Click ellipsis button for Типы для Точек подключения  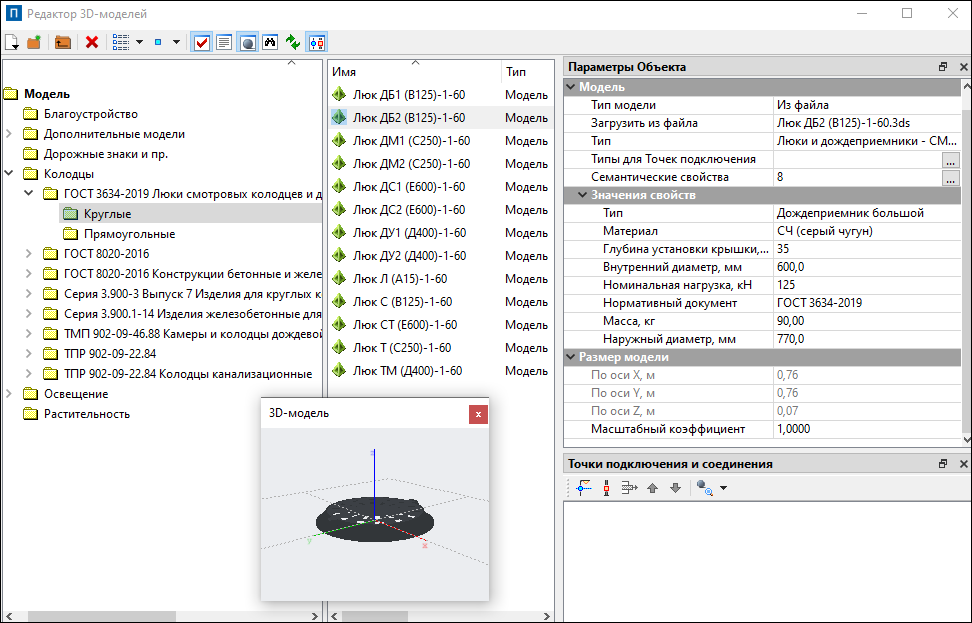click(x=950, y=159)
